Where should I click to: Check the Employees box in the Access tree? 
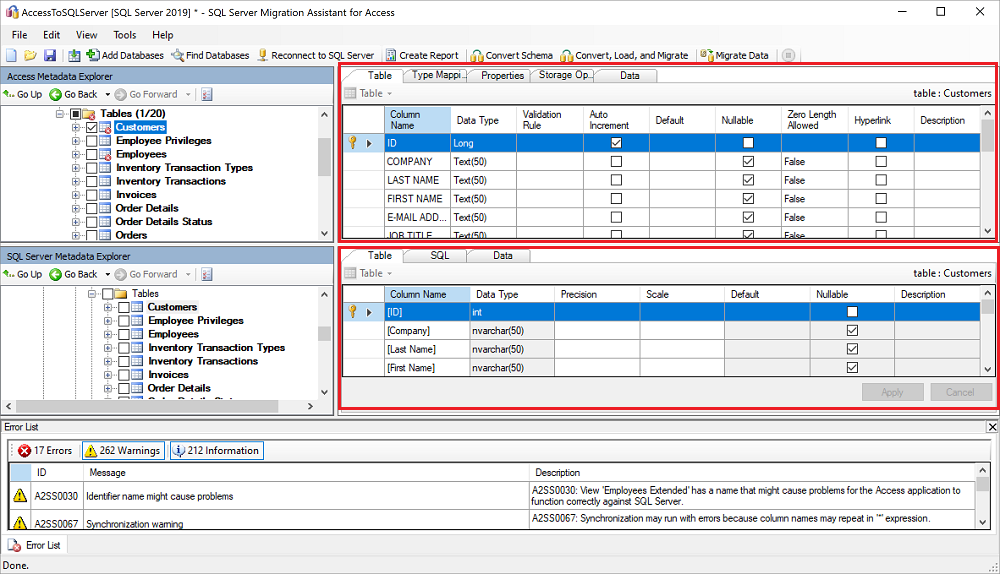(x=92, y=155)
